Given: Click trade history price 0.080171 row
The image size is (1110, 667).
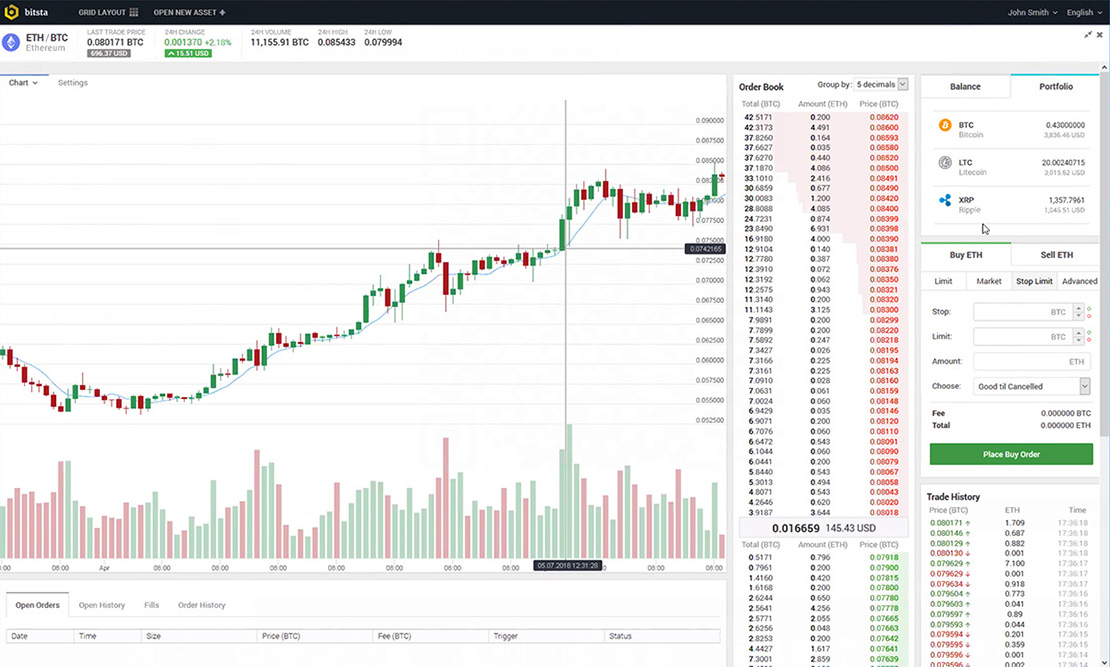Looking at the screenshot, I should point(1008,523).
